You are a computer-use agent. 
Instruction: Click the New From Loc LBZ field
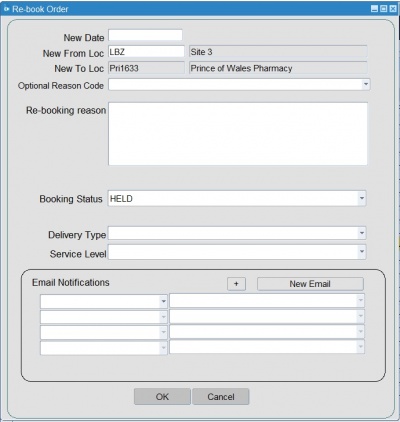[x=146, y=52]
